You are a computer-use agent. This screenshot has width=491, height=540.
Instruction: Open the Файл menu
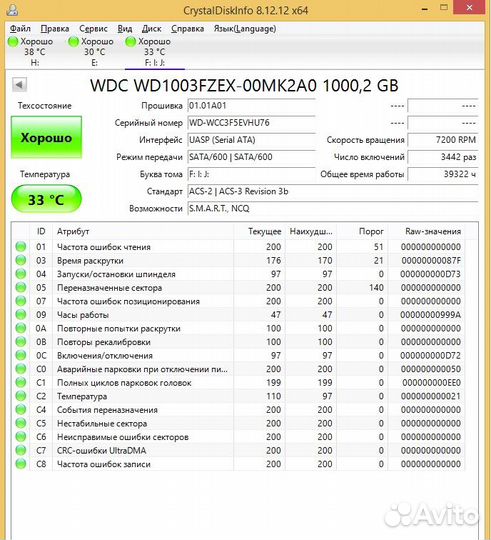20,29
